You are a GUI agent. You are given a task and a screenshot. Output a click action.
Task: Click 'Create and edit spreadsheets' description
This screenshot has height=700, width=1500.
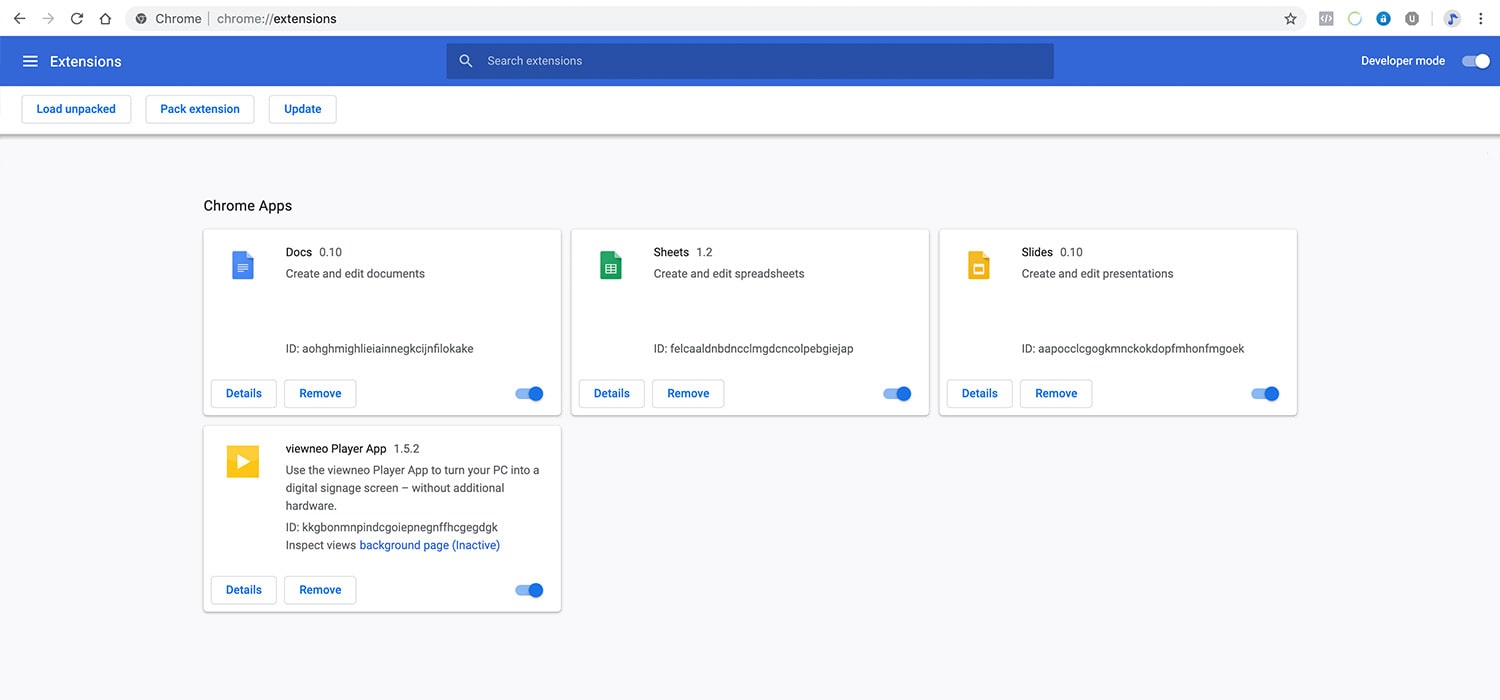click(729, 273)
